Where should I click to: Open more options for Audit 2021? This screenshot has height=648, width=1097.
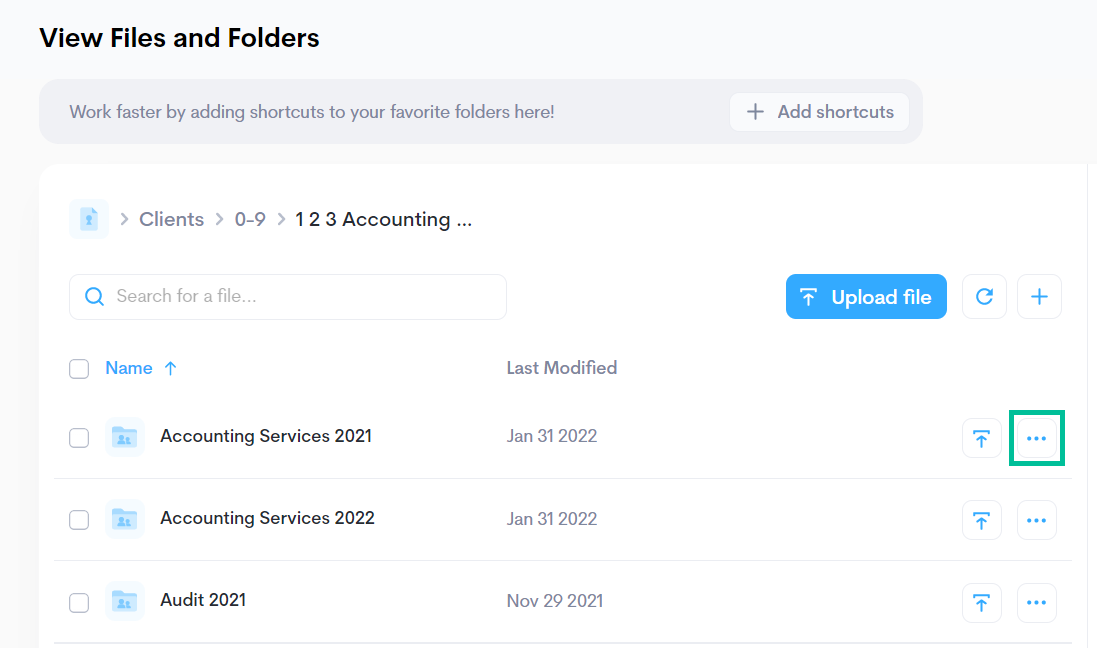point(1036,603)
